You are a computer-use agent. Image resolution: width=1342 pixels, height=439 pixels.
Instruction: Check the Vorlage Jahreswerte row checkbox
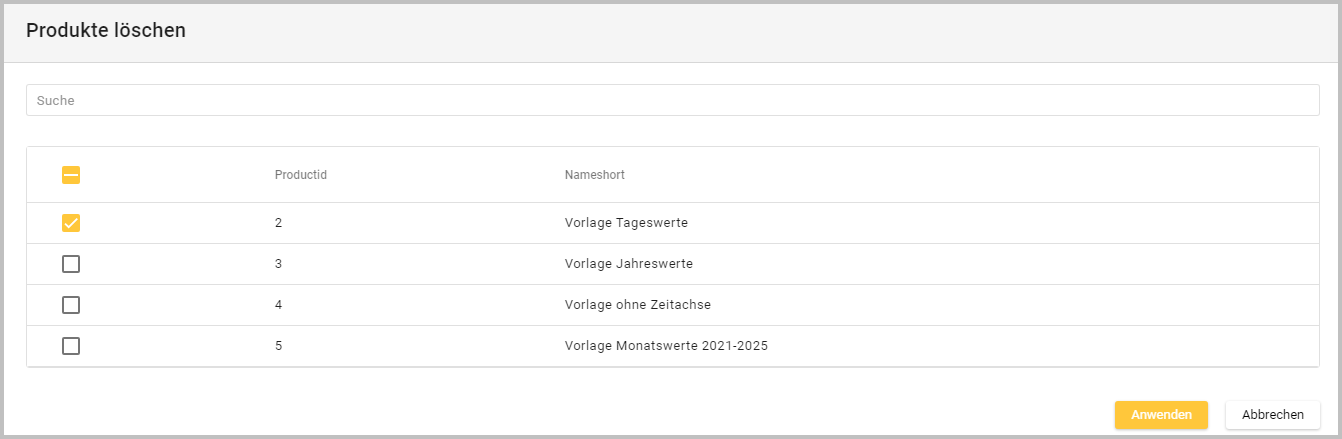pos(71,264)
